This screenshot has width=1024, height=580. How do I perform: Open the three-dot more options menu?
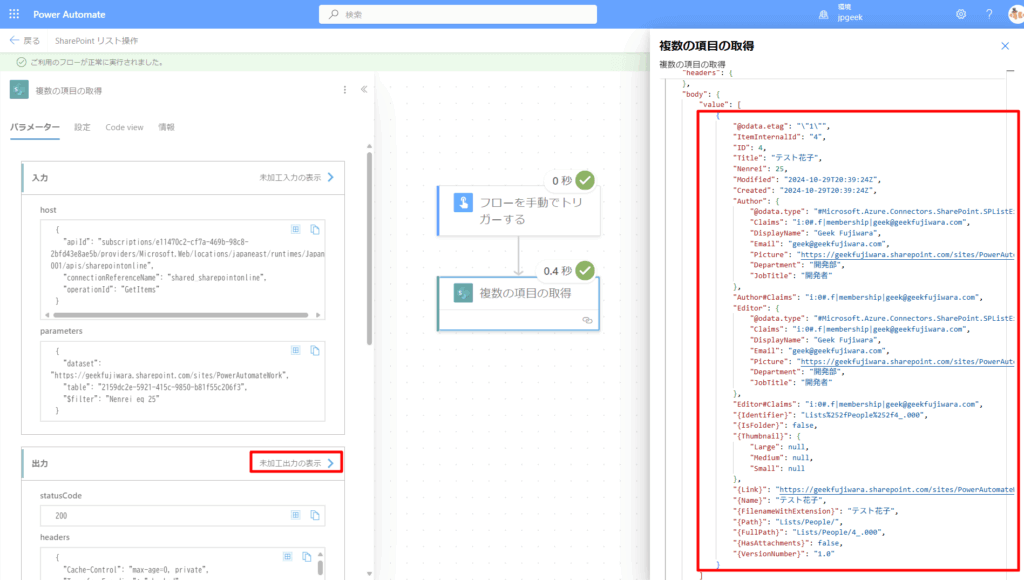point(345,89)
